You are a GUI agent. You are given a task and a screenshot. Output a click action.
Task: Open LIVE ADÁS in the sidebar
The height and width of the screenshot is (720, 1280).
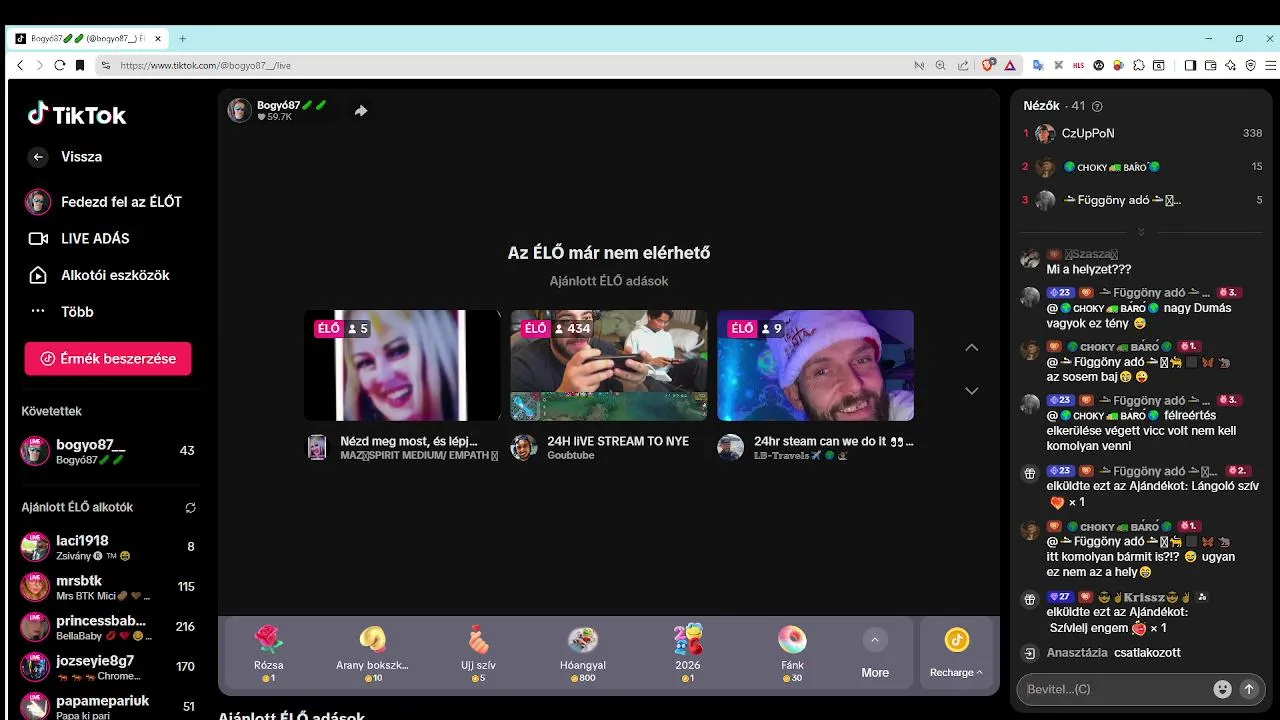click(79, 239)
